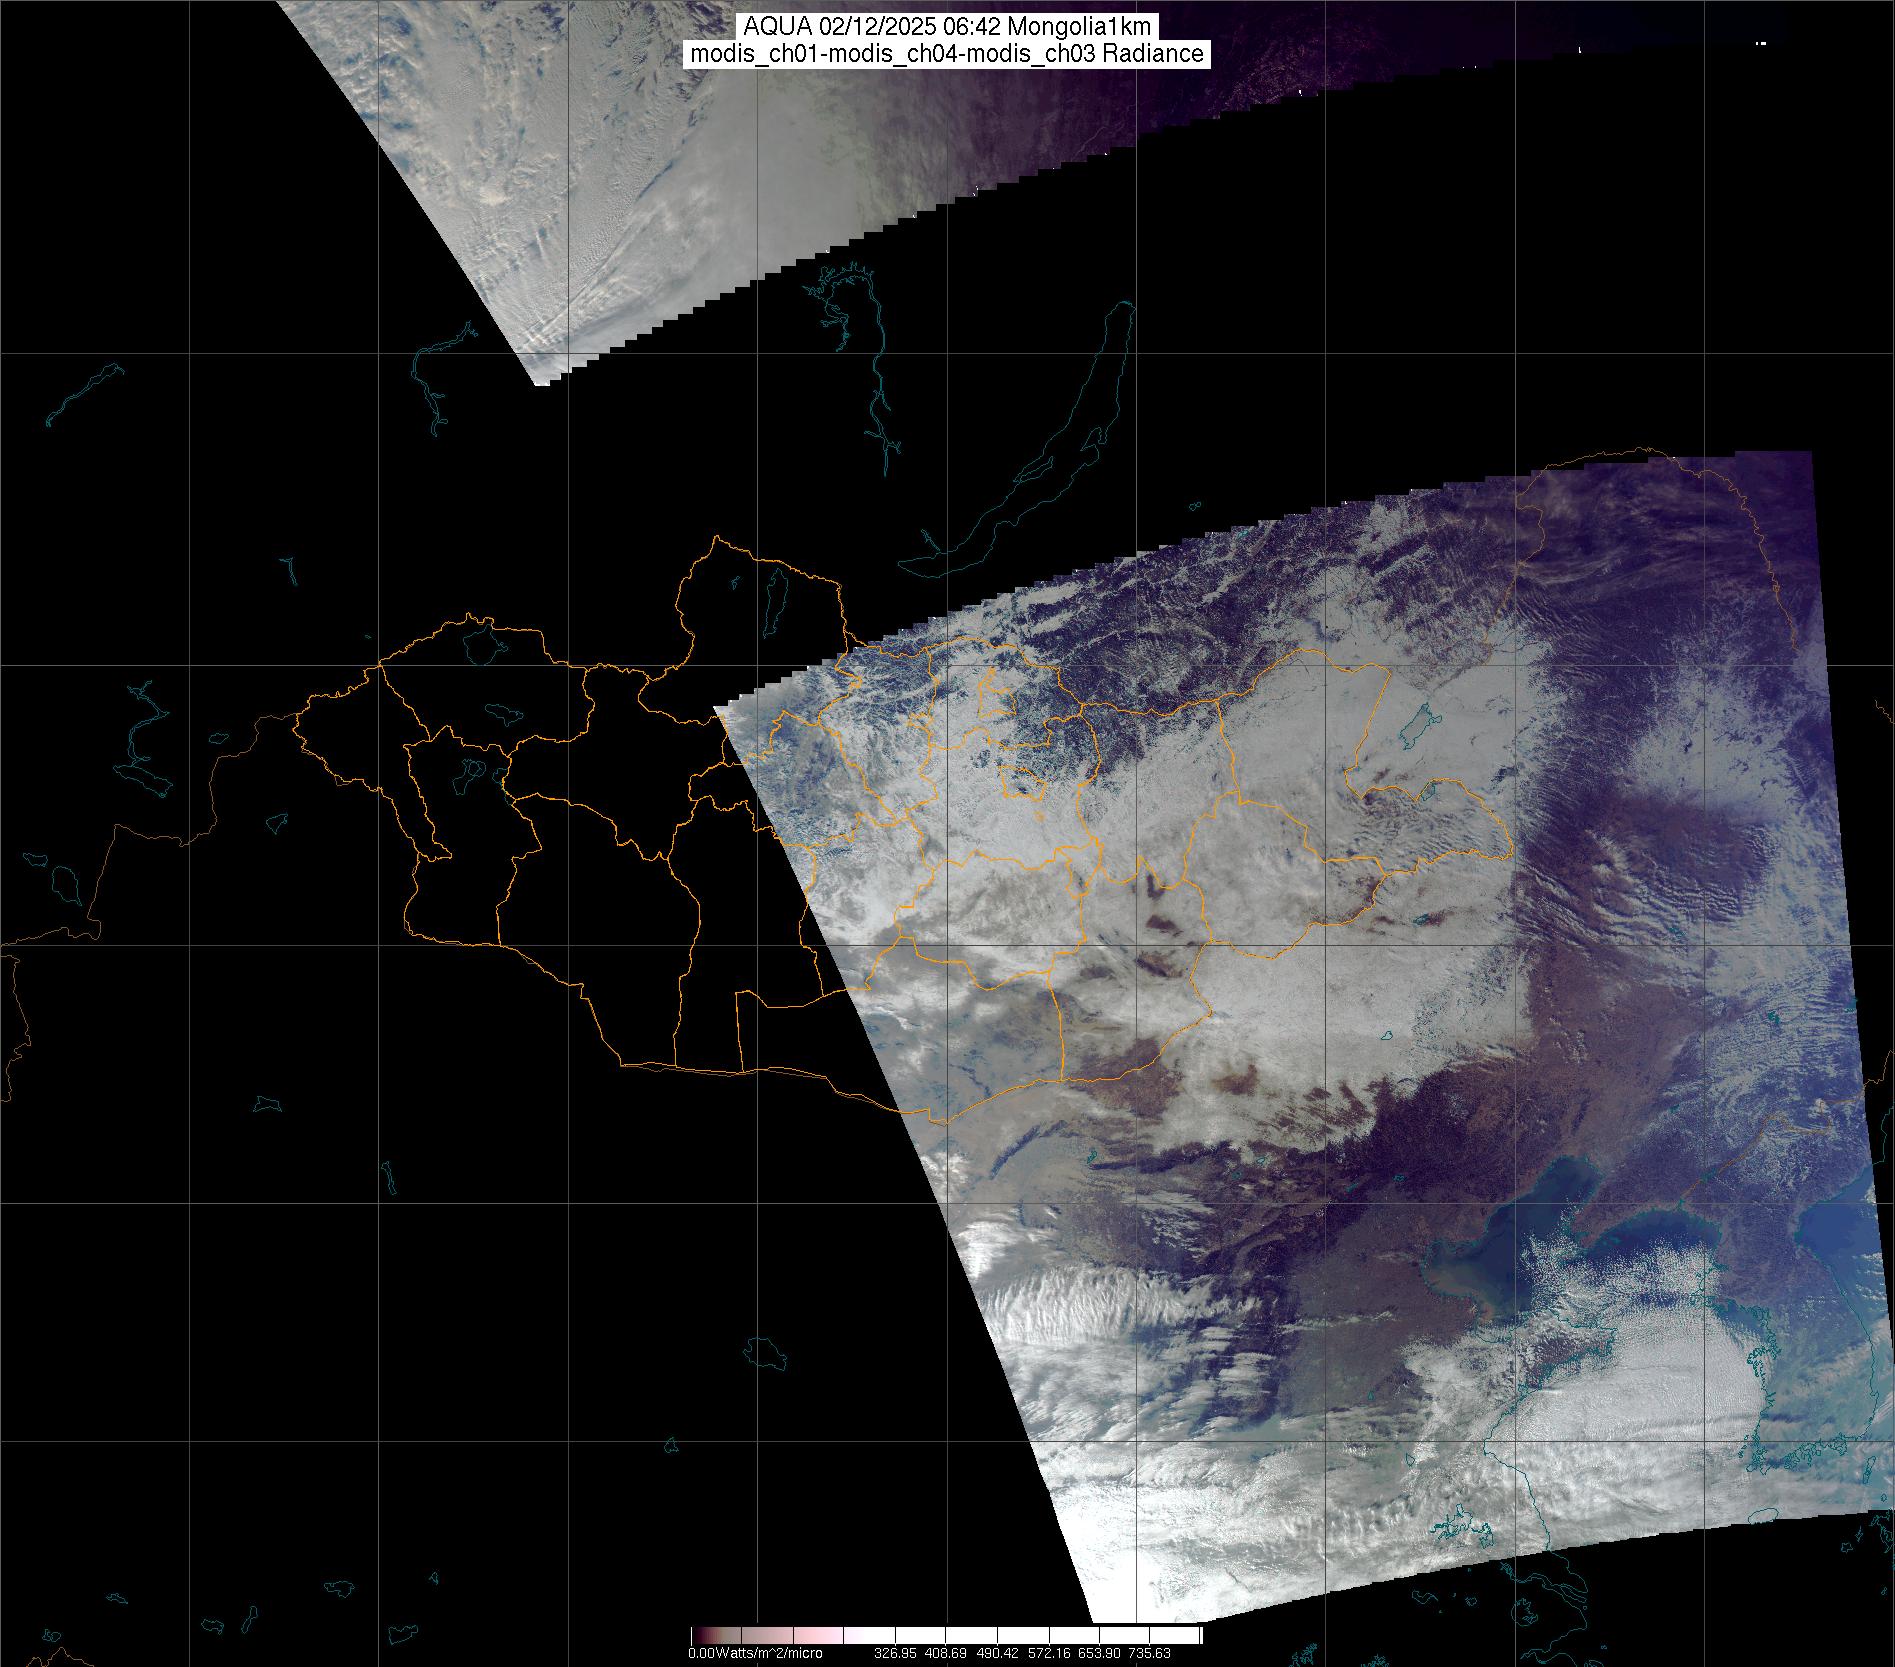This screenshot has width=1895, height=1667.
Task: Click the radiance color bar gradient
Action: click(946, 1635)
